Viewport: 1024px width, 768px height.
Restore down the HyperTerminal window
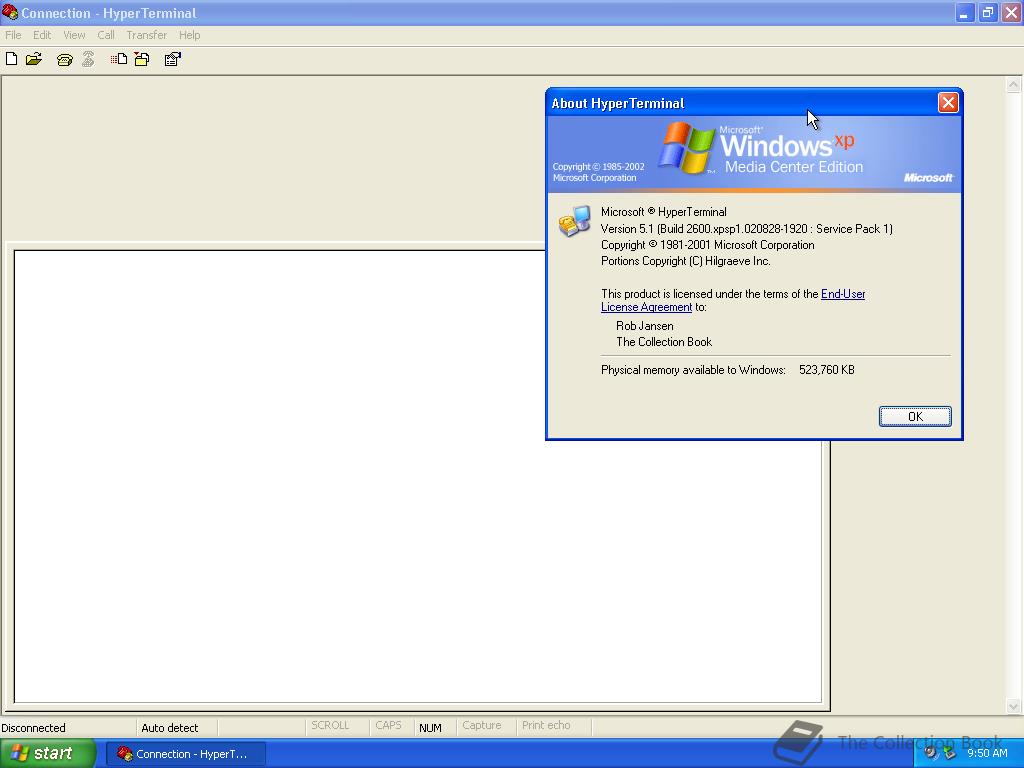pos(988,13)
